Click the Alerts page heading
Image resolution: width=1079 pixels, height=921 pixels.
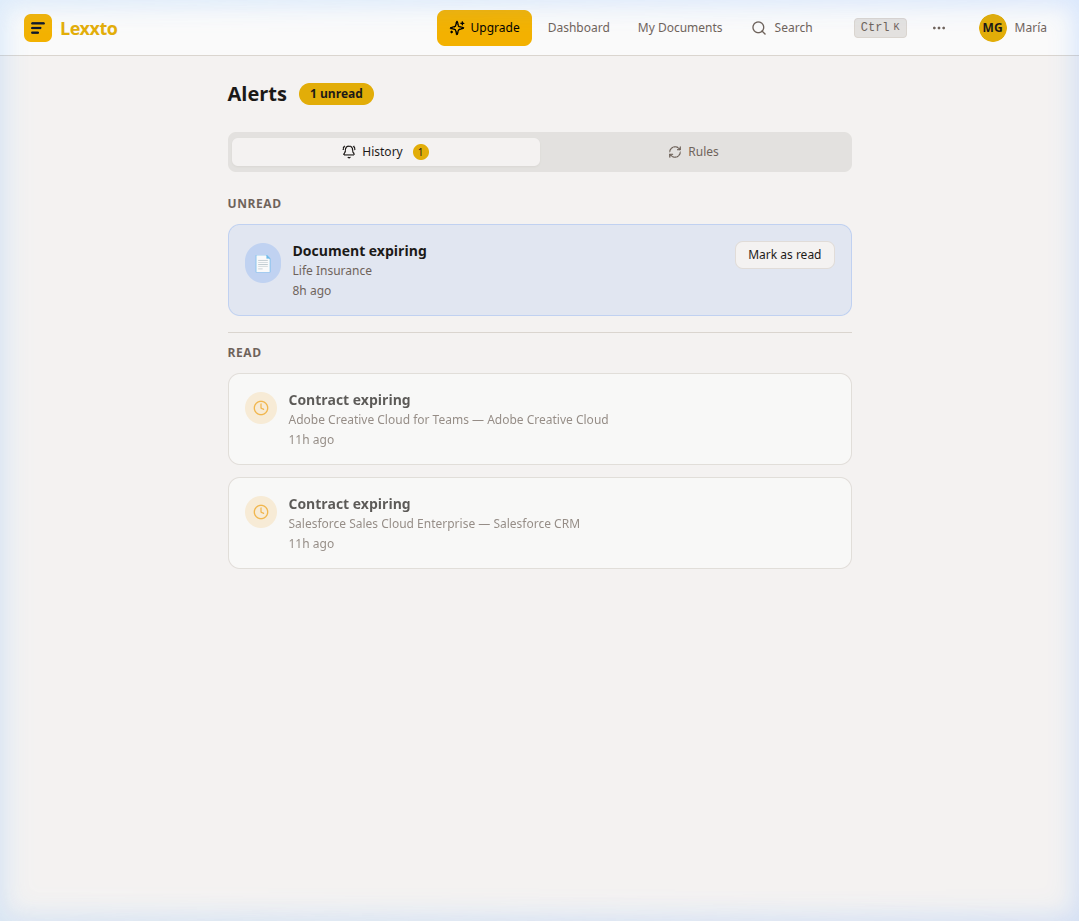tap(257, 94)
